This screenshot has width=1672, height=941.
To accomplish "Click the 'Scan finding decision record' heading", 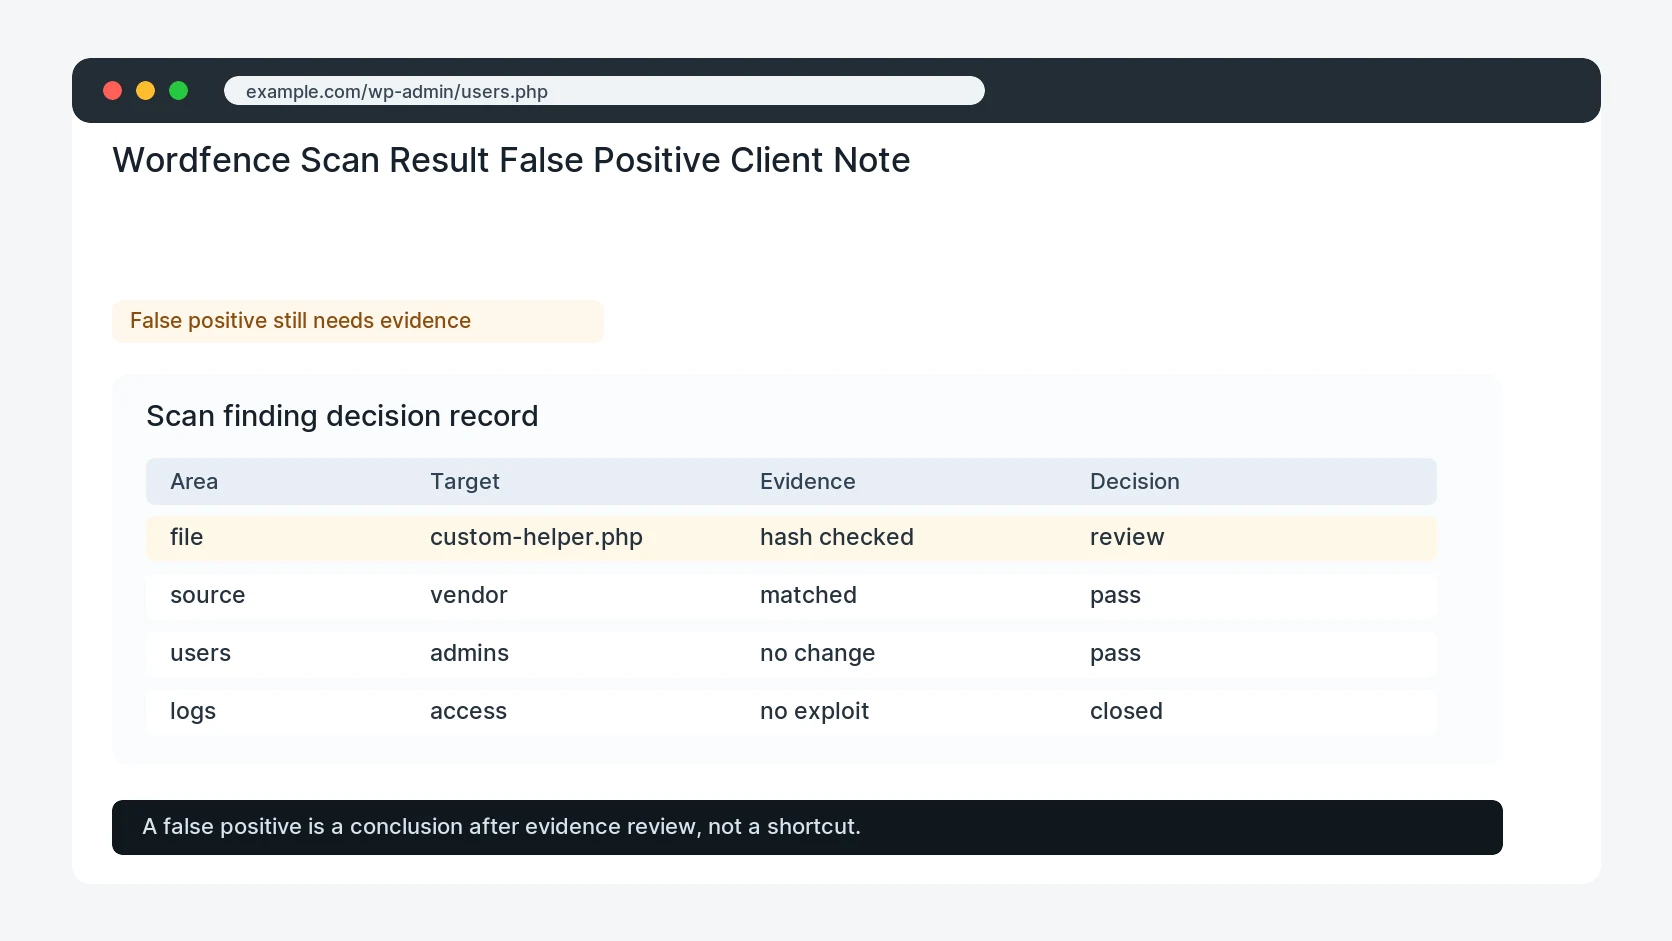I will [342, 416].
